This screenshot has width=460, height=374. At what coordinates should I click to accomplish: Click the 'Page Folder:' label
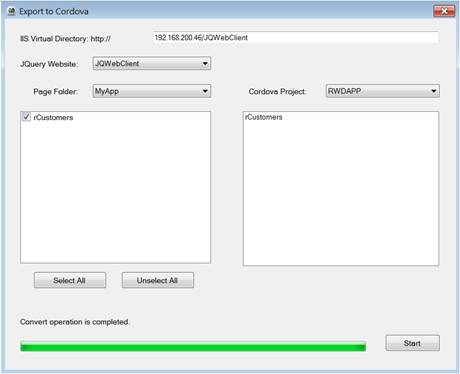(56, 92)
